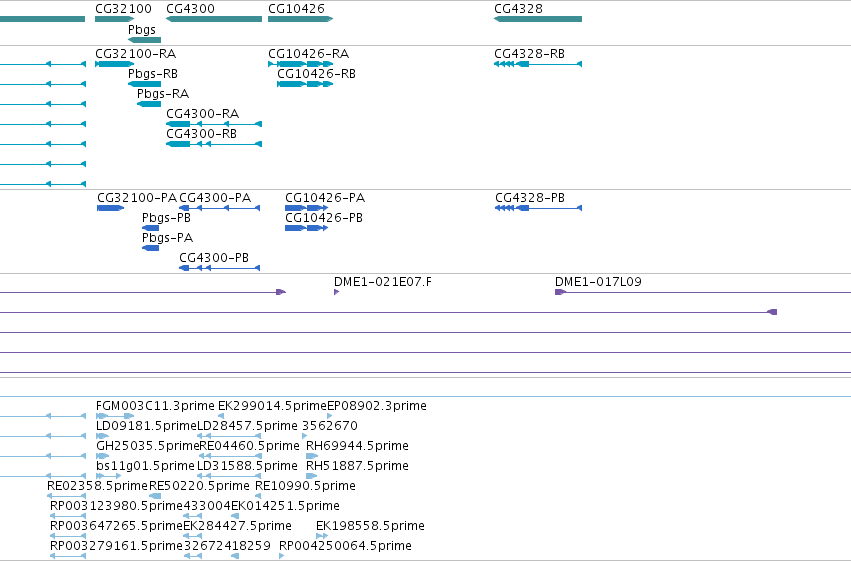Select transcript Pbgs-RB
The height and width of the screenshot is (561, 851).
point(144,84)
